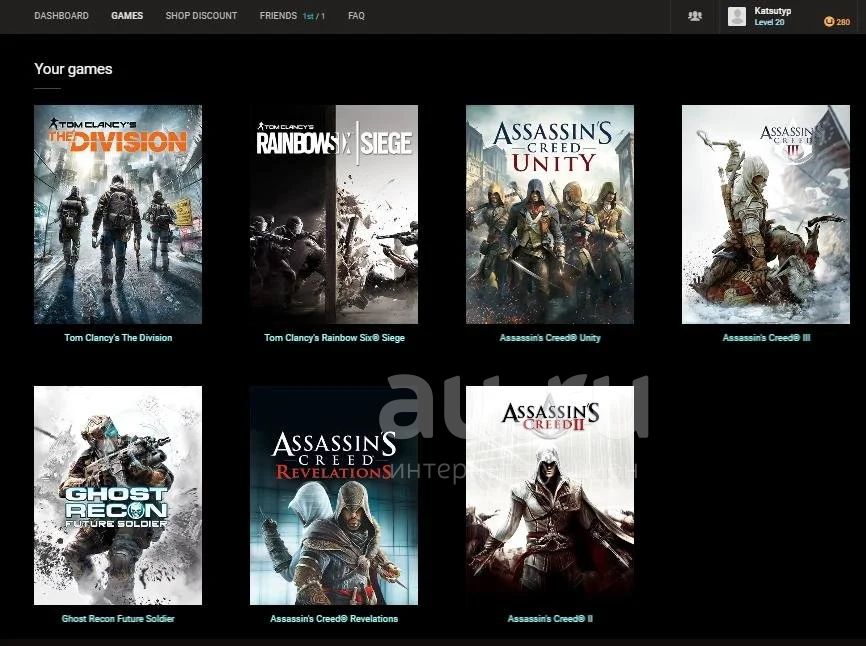Click the 'Ghost Recon Future Soldier' title link
Image resolution: width=866 pixels, height=646 pixels.
tap(118, 619)
